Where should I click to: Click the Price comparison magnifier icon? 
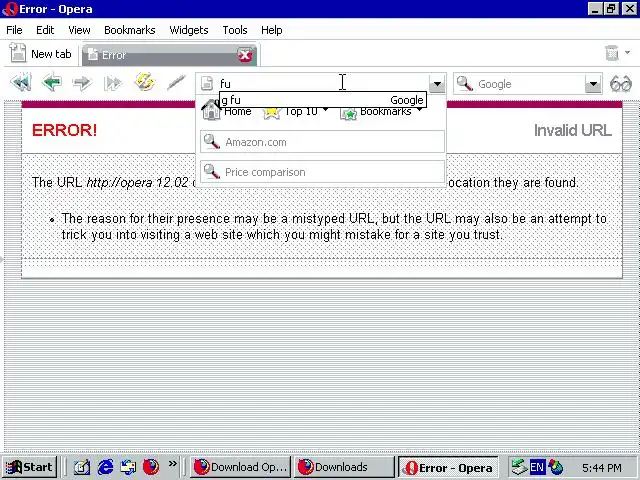[x=212, y=171]
